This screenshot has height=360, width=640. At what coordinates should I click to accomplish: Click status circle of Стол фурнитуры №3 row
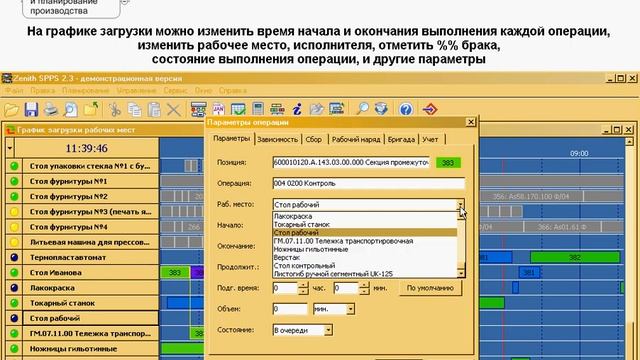tap(14, 211)
